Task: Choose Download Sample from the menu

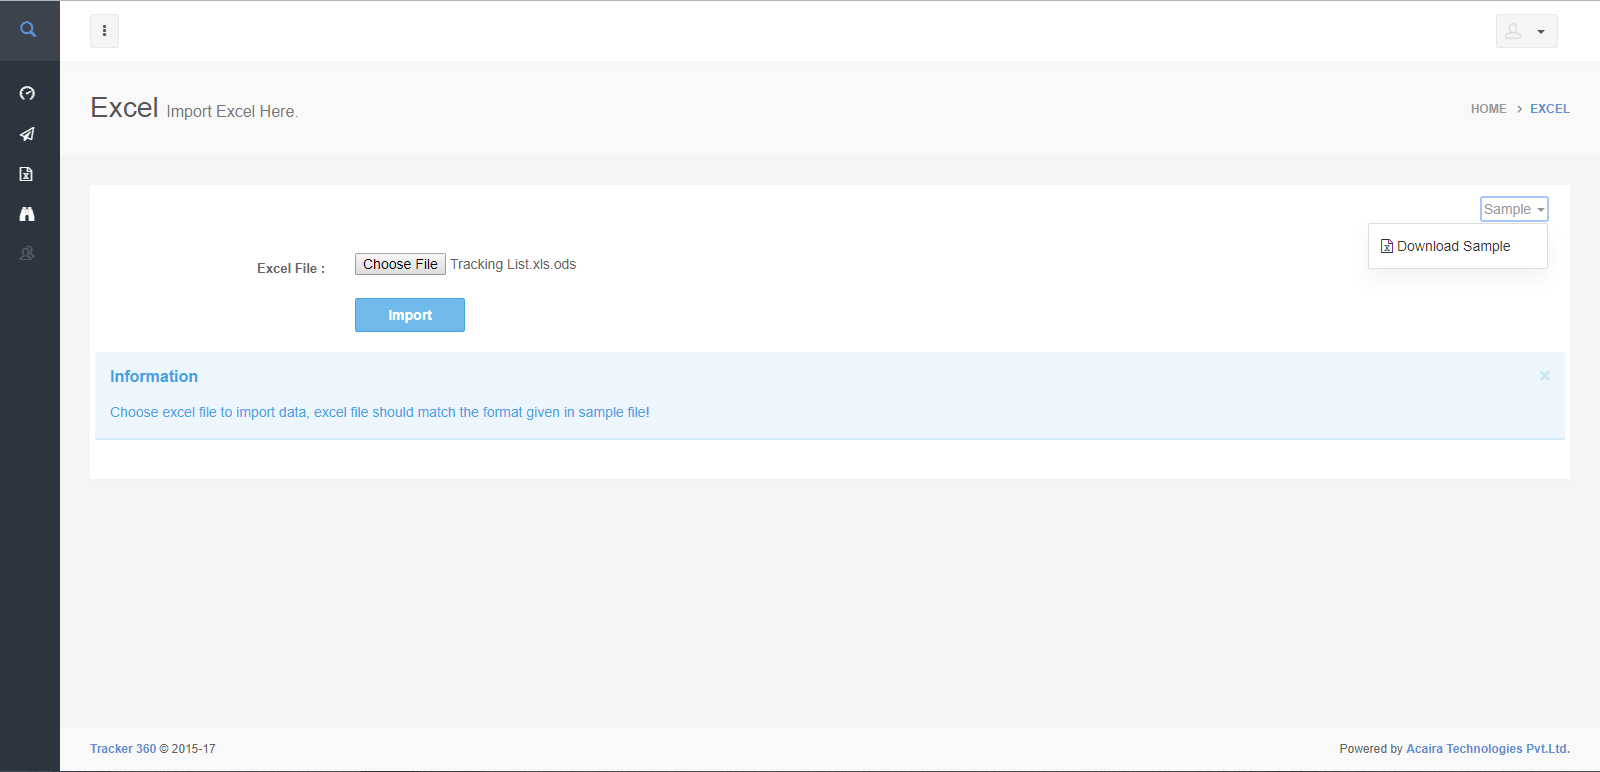Action: click(1452, 246)
